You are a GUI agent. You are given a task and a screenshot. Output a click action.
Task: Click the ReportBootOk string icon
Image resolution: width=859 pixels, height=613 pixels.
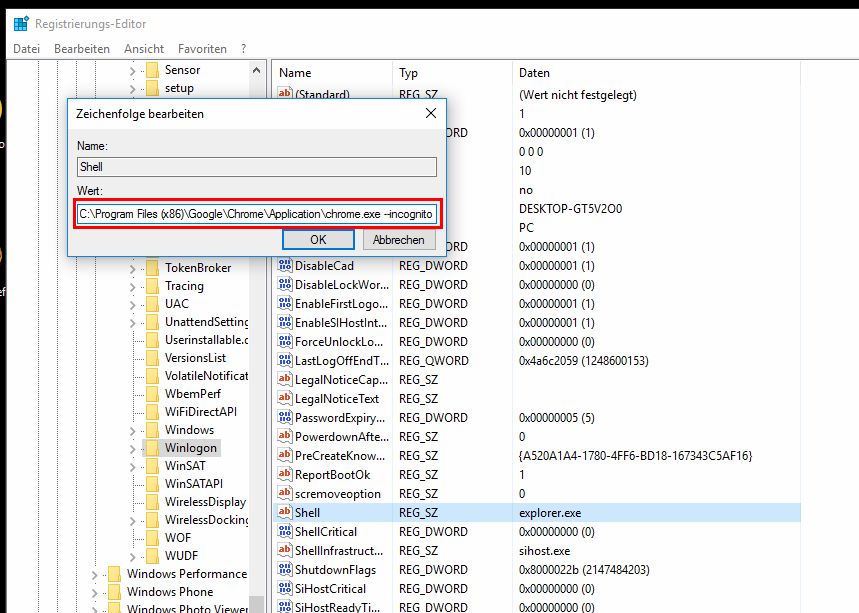[x=284, y=474]
